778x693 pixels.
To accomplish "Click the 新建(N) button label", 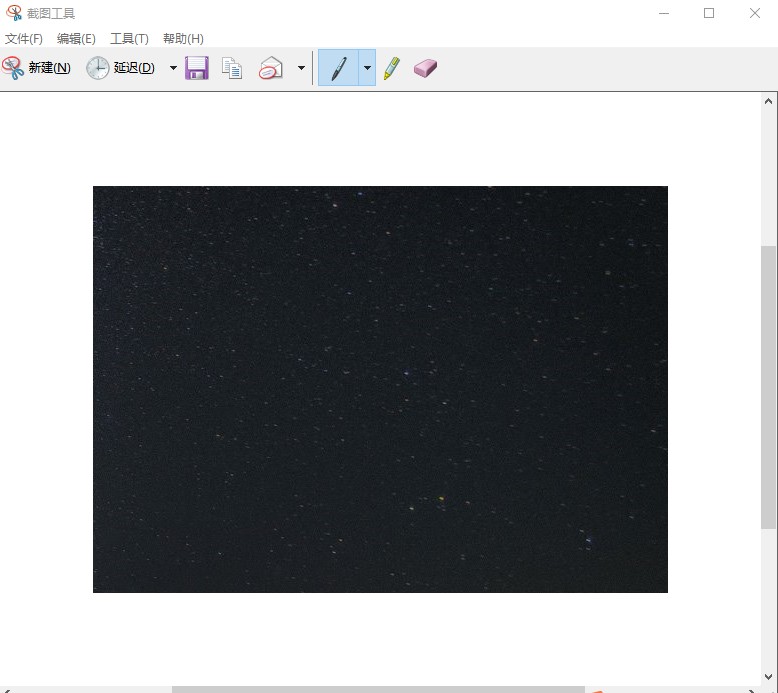I will 49,67.
